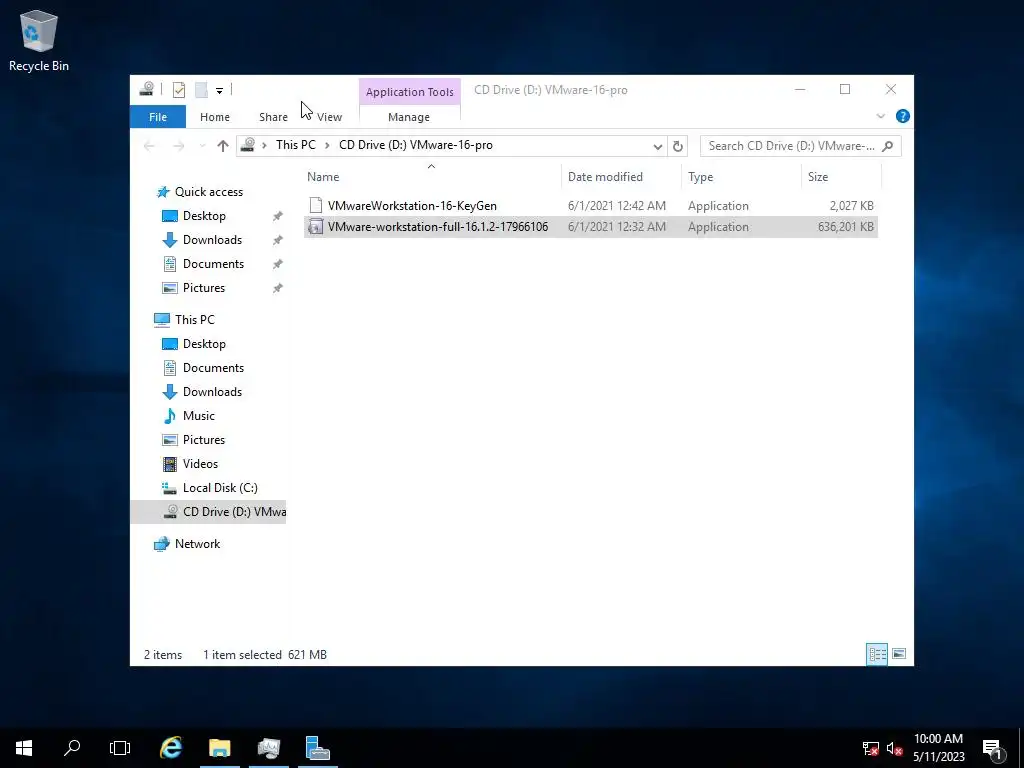The width and height of the screenshot is (1024, 768).
Task: Click CD Drive (D:) VMware-16-pro breadcrumb
Action: coord(415,145)
